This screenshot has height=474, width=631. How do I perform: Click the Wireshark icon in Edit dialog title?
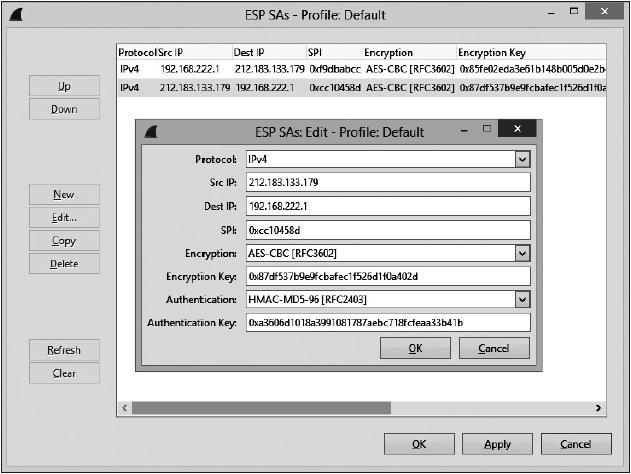point(152,131)
